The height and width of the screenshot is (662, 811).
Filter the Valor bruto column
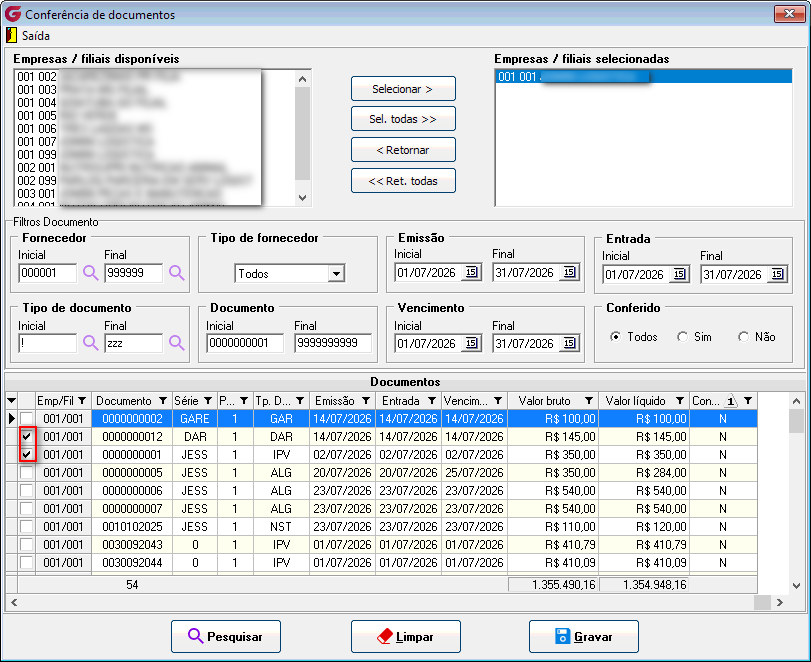(589, 401)
